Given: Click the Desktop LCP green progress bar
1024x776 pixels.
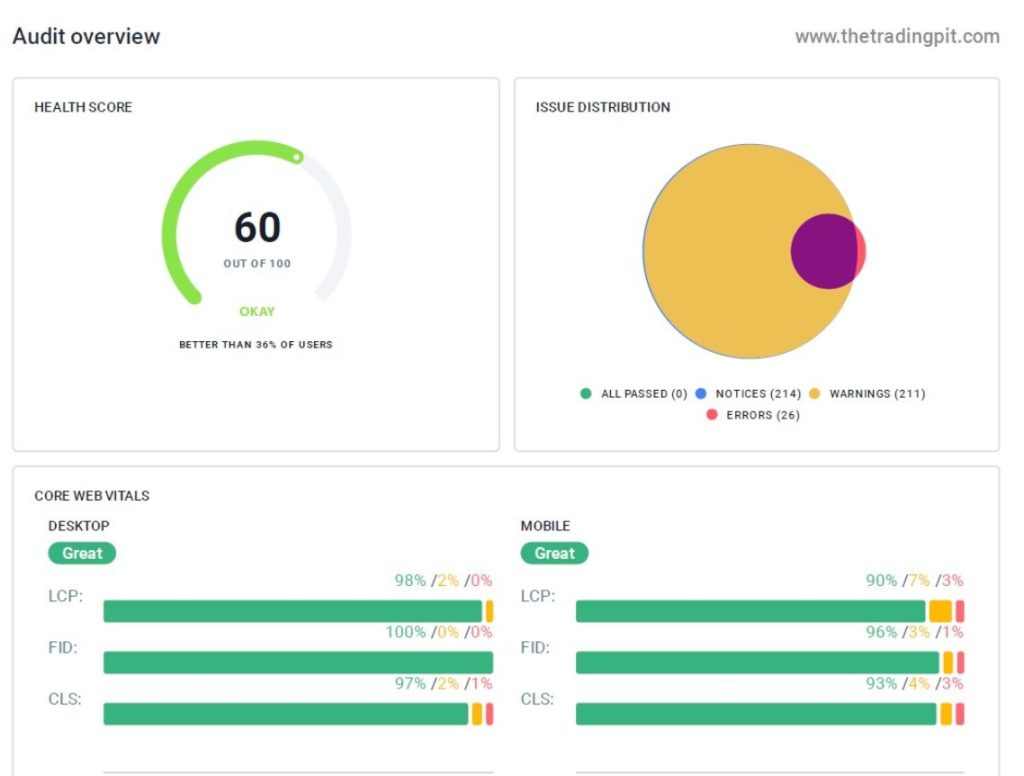Looking at the screenshot, I should pos(292,611).
